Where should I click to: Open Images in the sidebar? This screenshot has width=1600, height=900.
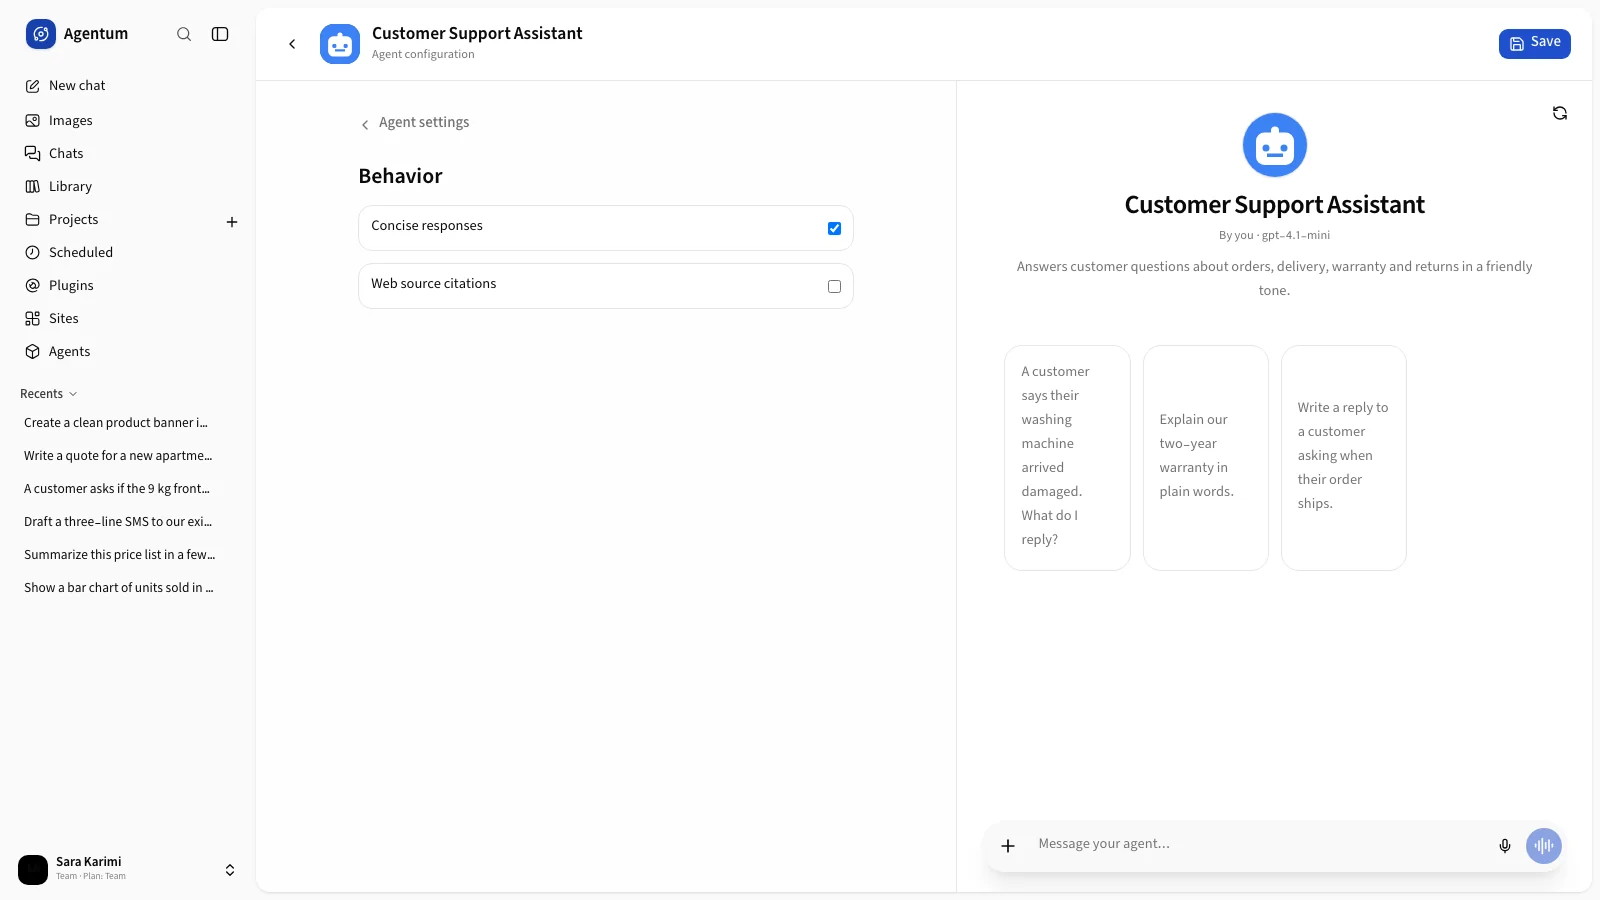coord(128,121)
